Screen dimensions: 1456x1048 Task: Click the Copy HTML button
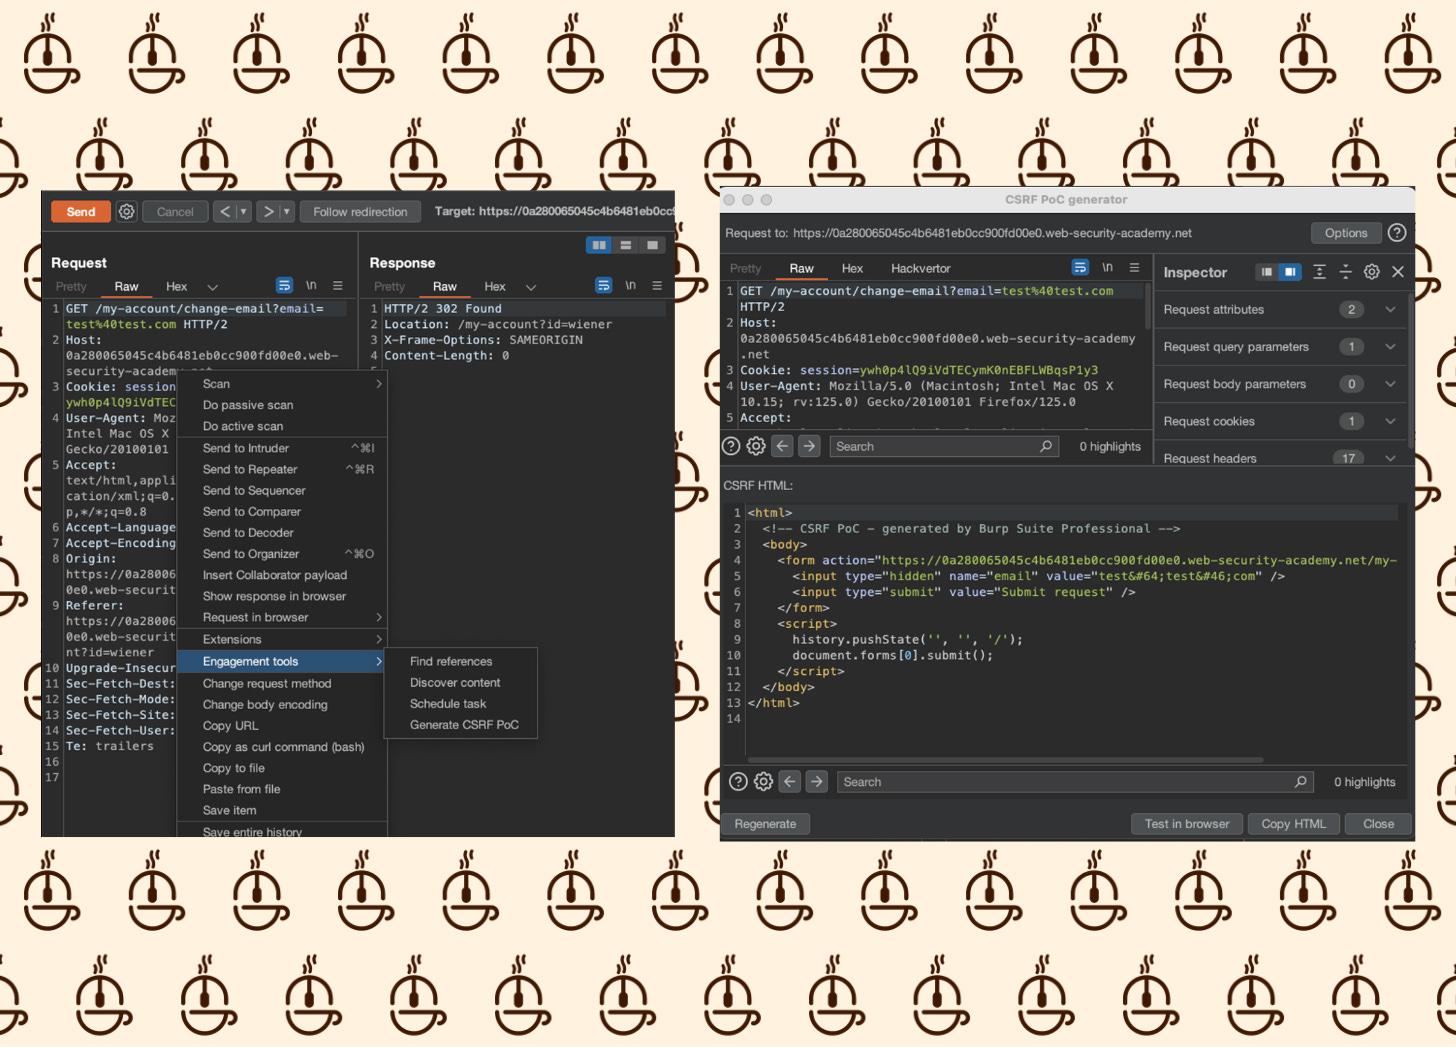point(1293,824)
